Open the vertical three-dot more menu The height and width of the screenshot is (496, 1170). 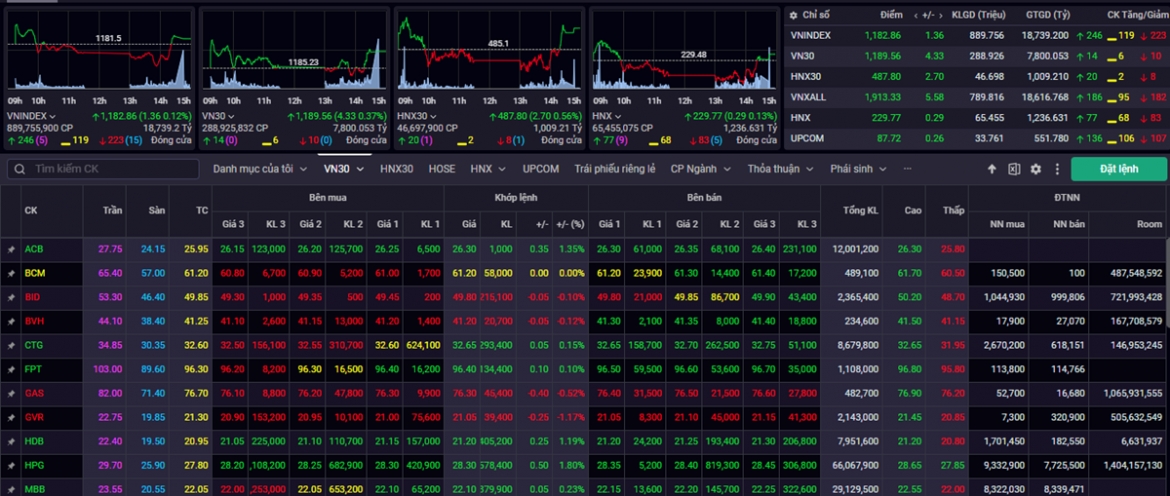[x=1057, y=169]
